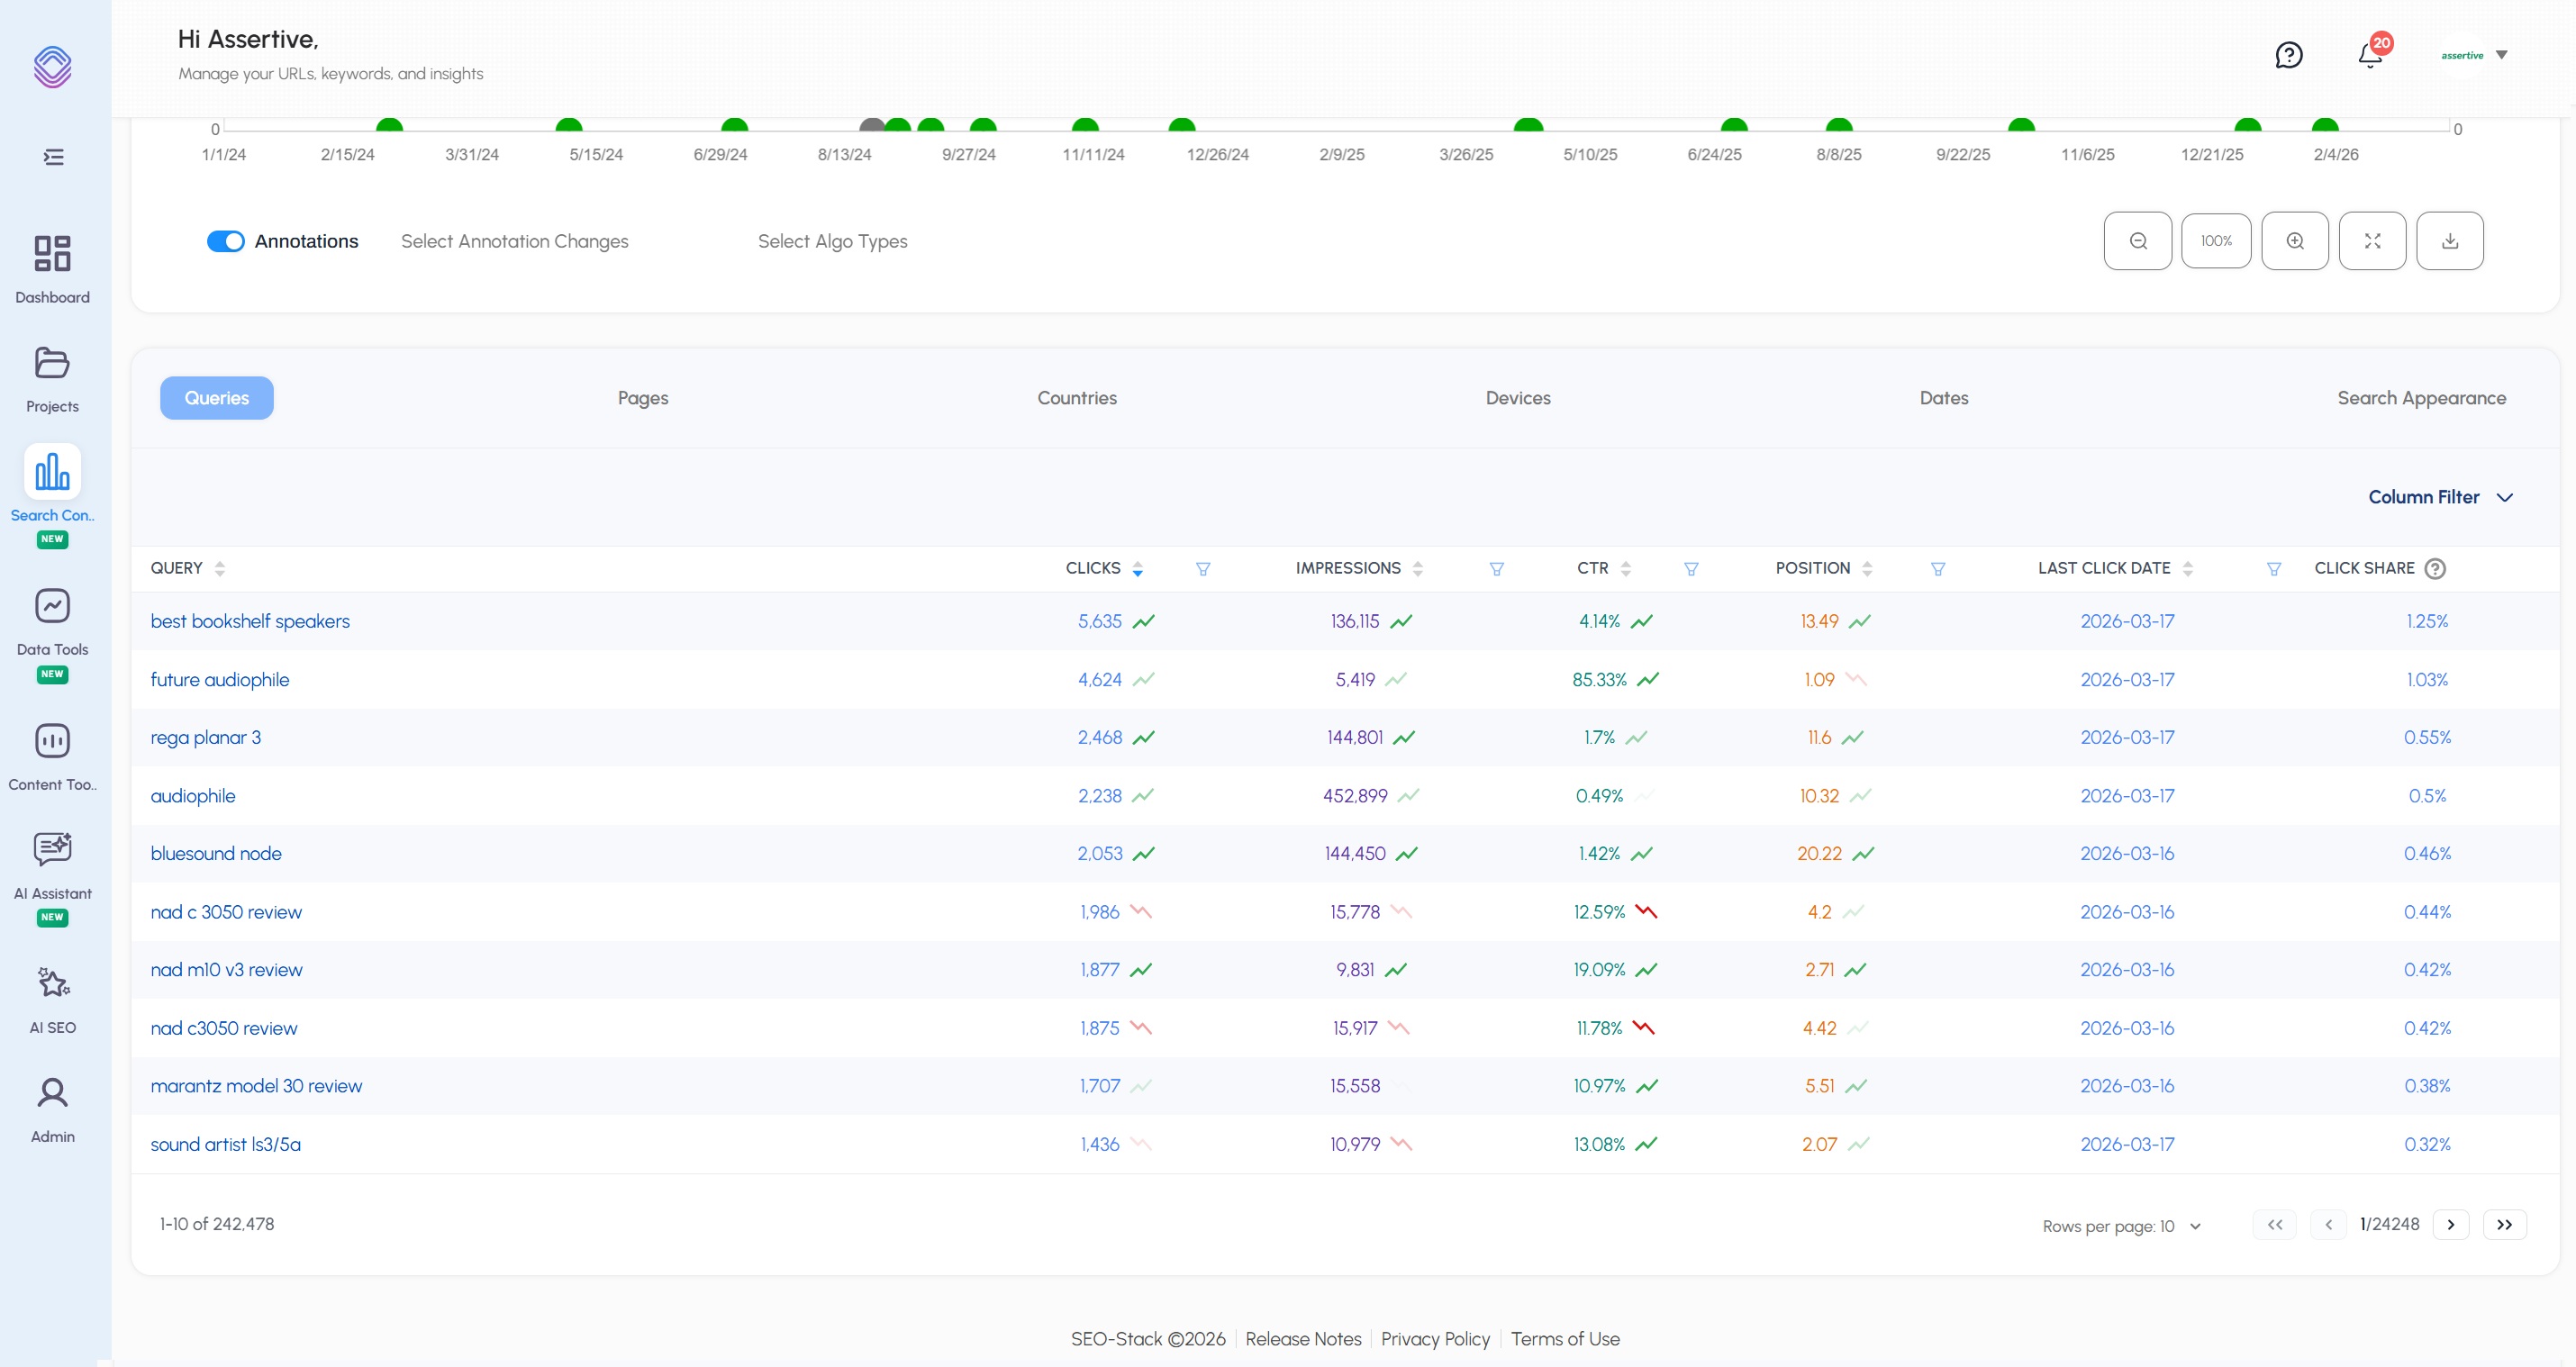Open the AI SEO stars icon

pyautogui.click(x=52, y=984)
